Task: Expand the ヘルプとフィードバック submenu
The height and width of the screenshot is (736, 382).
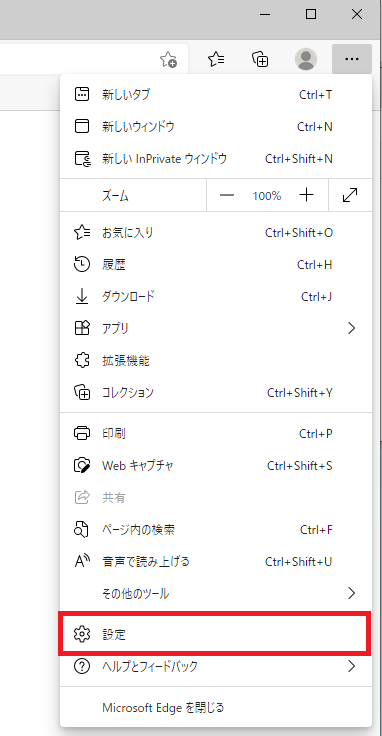Action: coord(216,666)
